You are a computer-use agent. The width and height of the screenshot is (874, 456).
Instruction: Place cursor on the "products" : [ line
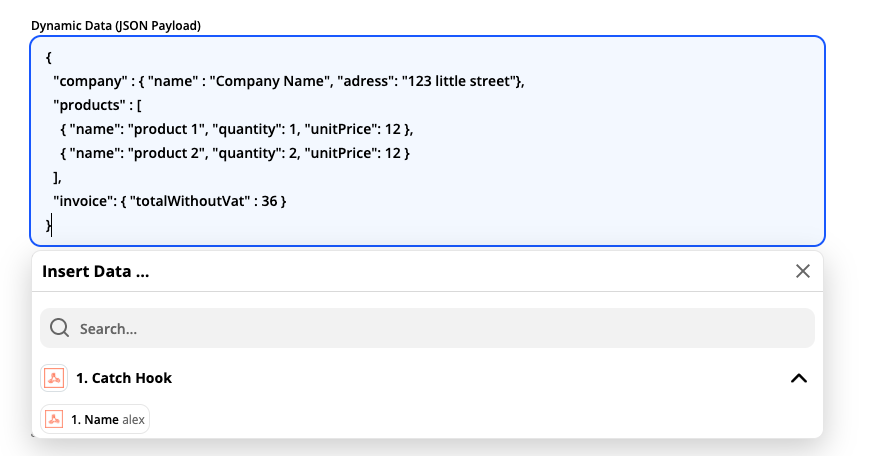click(98, 105)
